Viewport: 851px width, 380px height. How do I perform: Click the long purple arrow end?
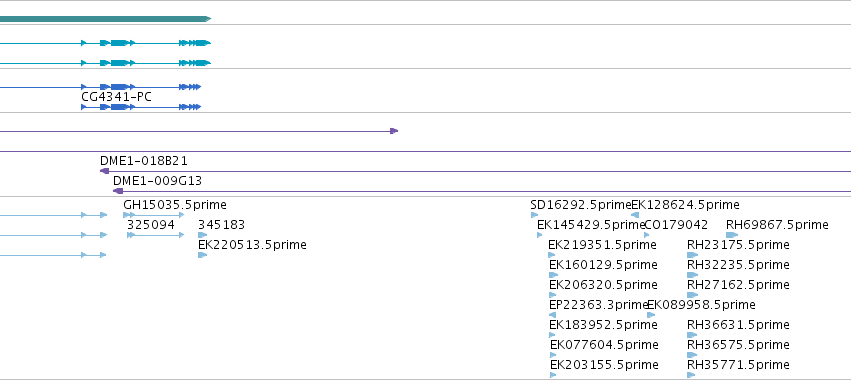pyautogui.click(x=394, y=131)
